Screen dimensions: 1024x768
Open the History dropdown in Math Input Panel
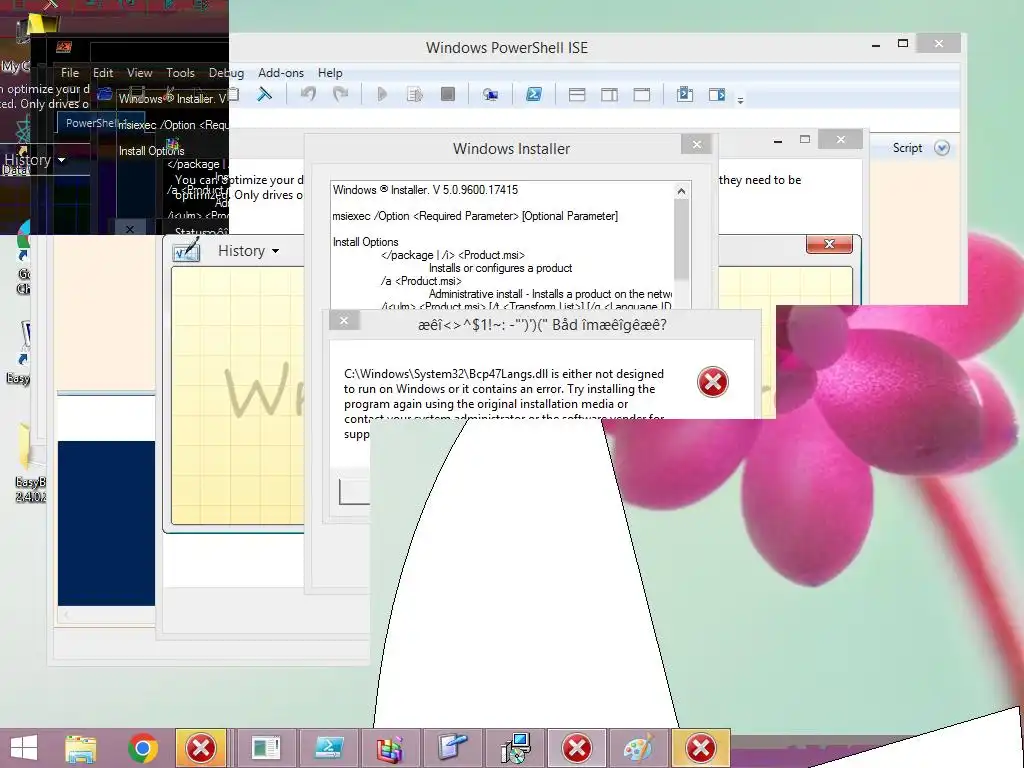[248, 251]
